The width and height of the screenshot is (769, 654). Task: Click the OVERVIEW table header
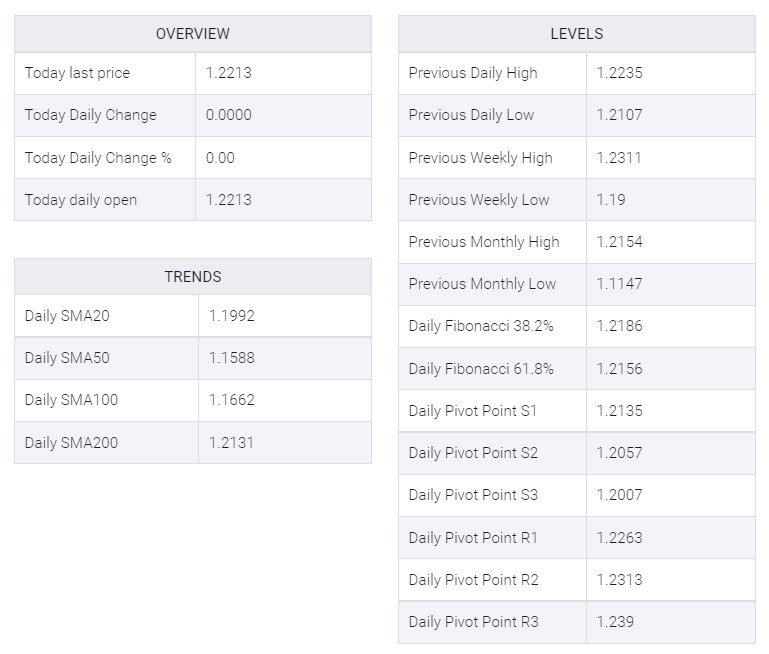tap(193, 34)
